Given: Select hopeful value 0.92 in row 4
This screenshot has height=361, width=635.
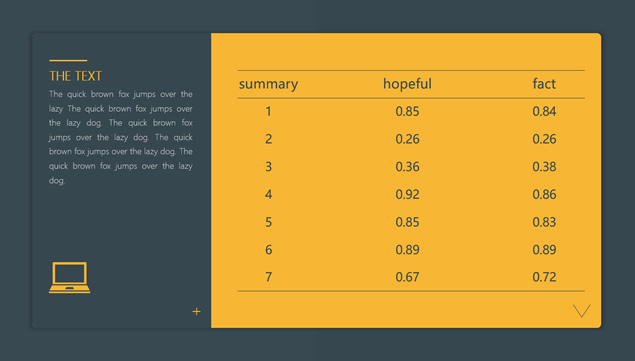Looking at the screenshot, I should 407,194.
